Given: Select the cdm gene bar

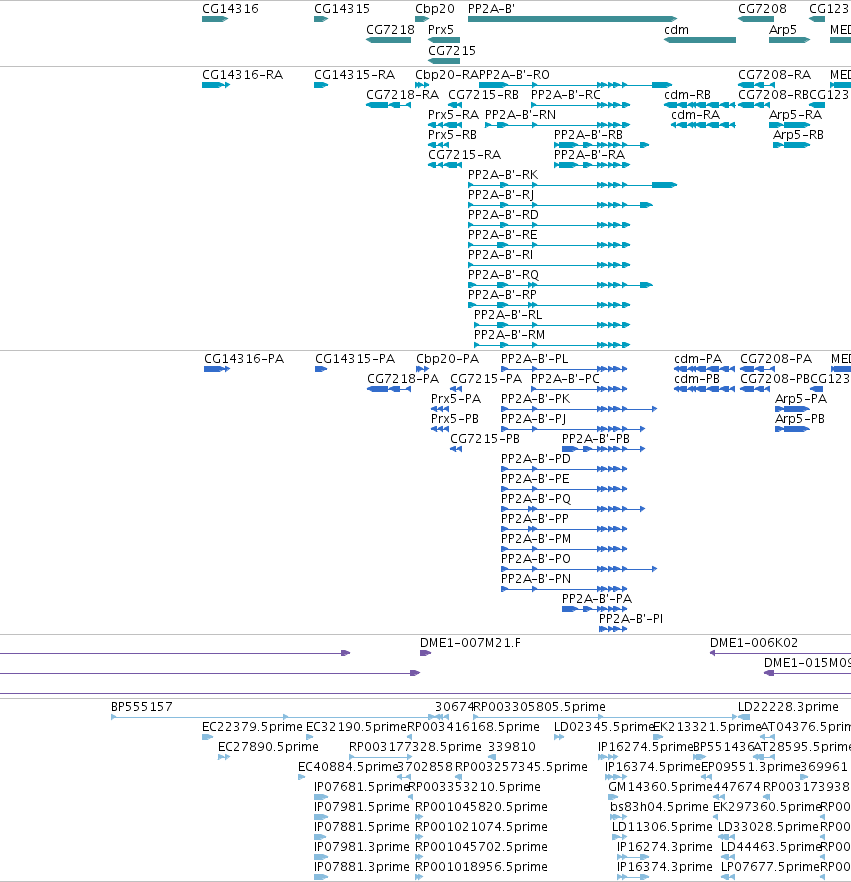Looking at the screenshot, I should click(x=700, y=40).
